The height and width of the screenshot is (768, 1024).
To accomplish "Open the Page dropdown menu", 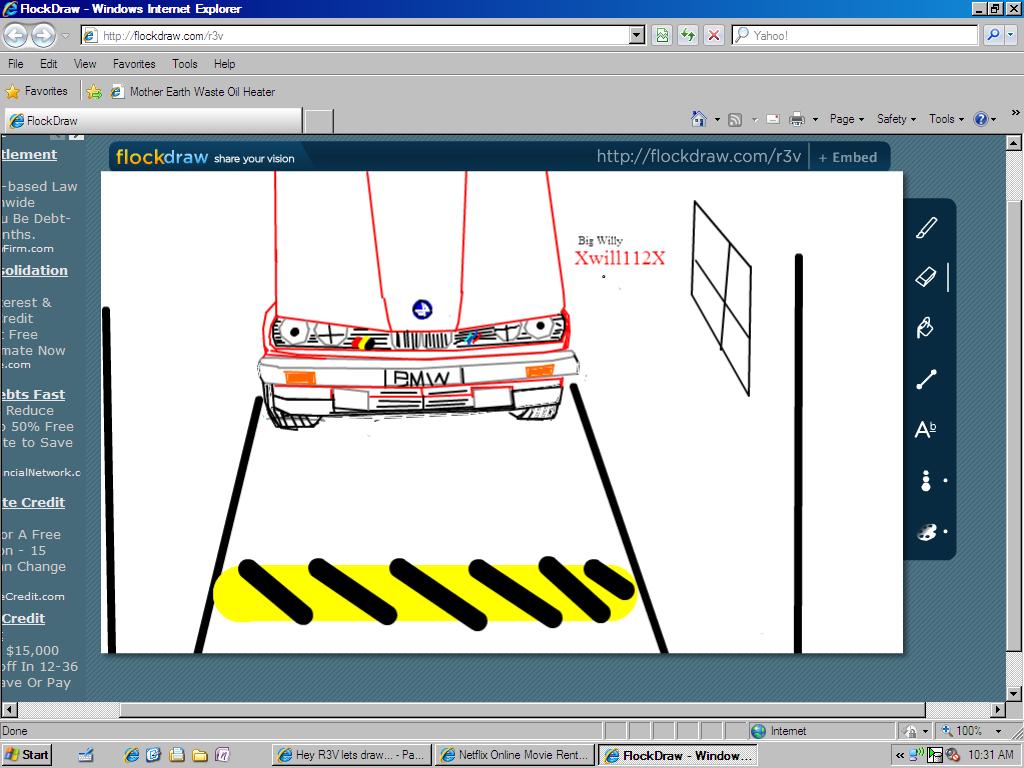I will coord(847,119).
